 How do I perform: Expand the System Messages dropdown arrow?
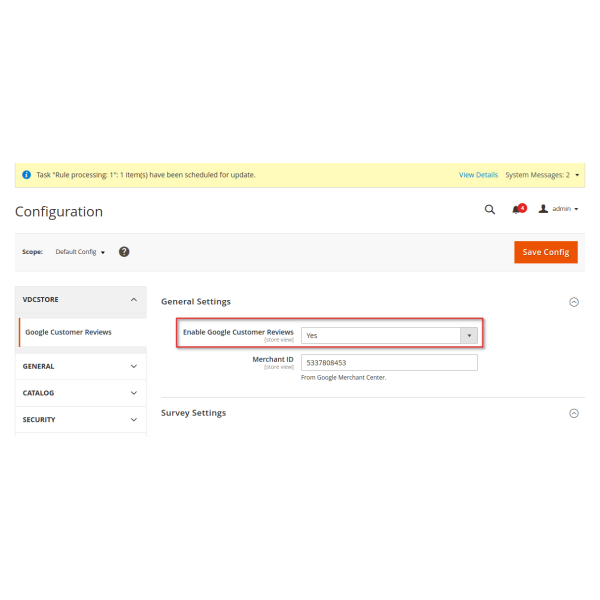tap(577, 174)
